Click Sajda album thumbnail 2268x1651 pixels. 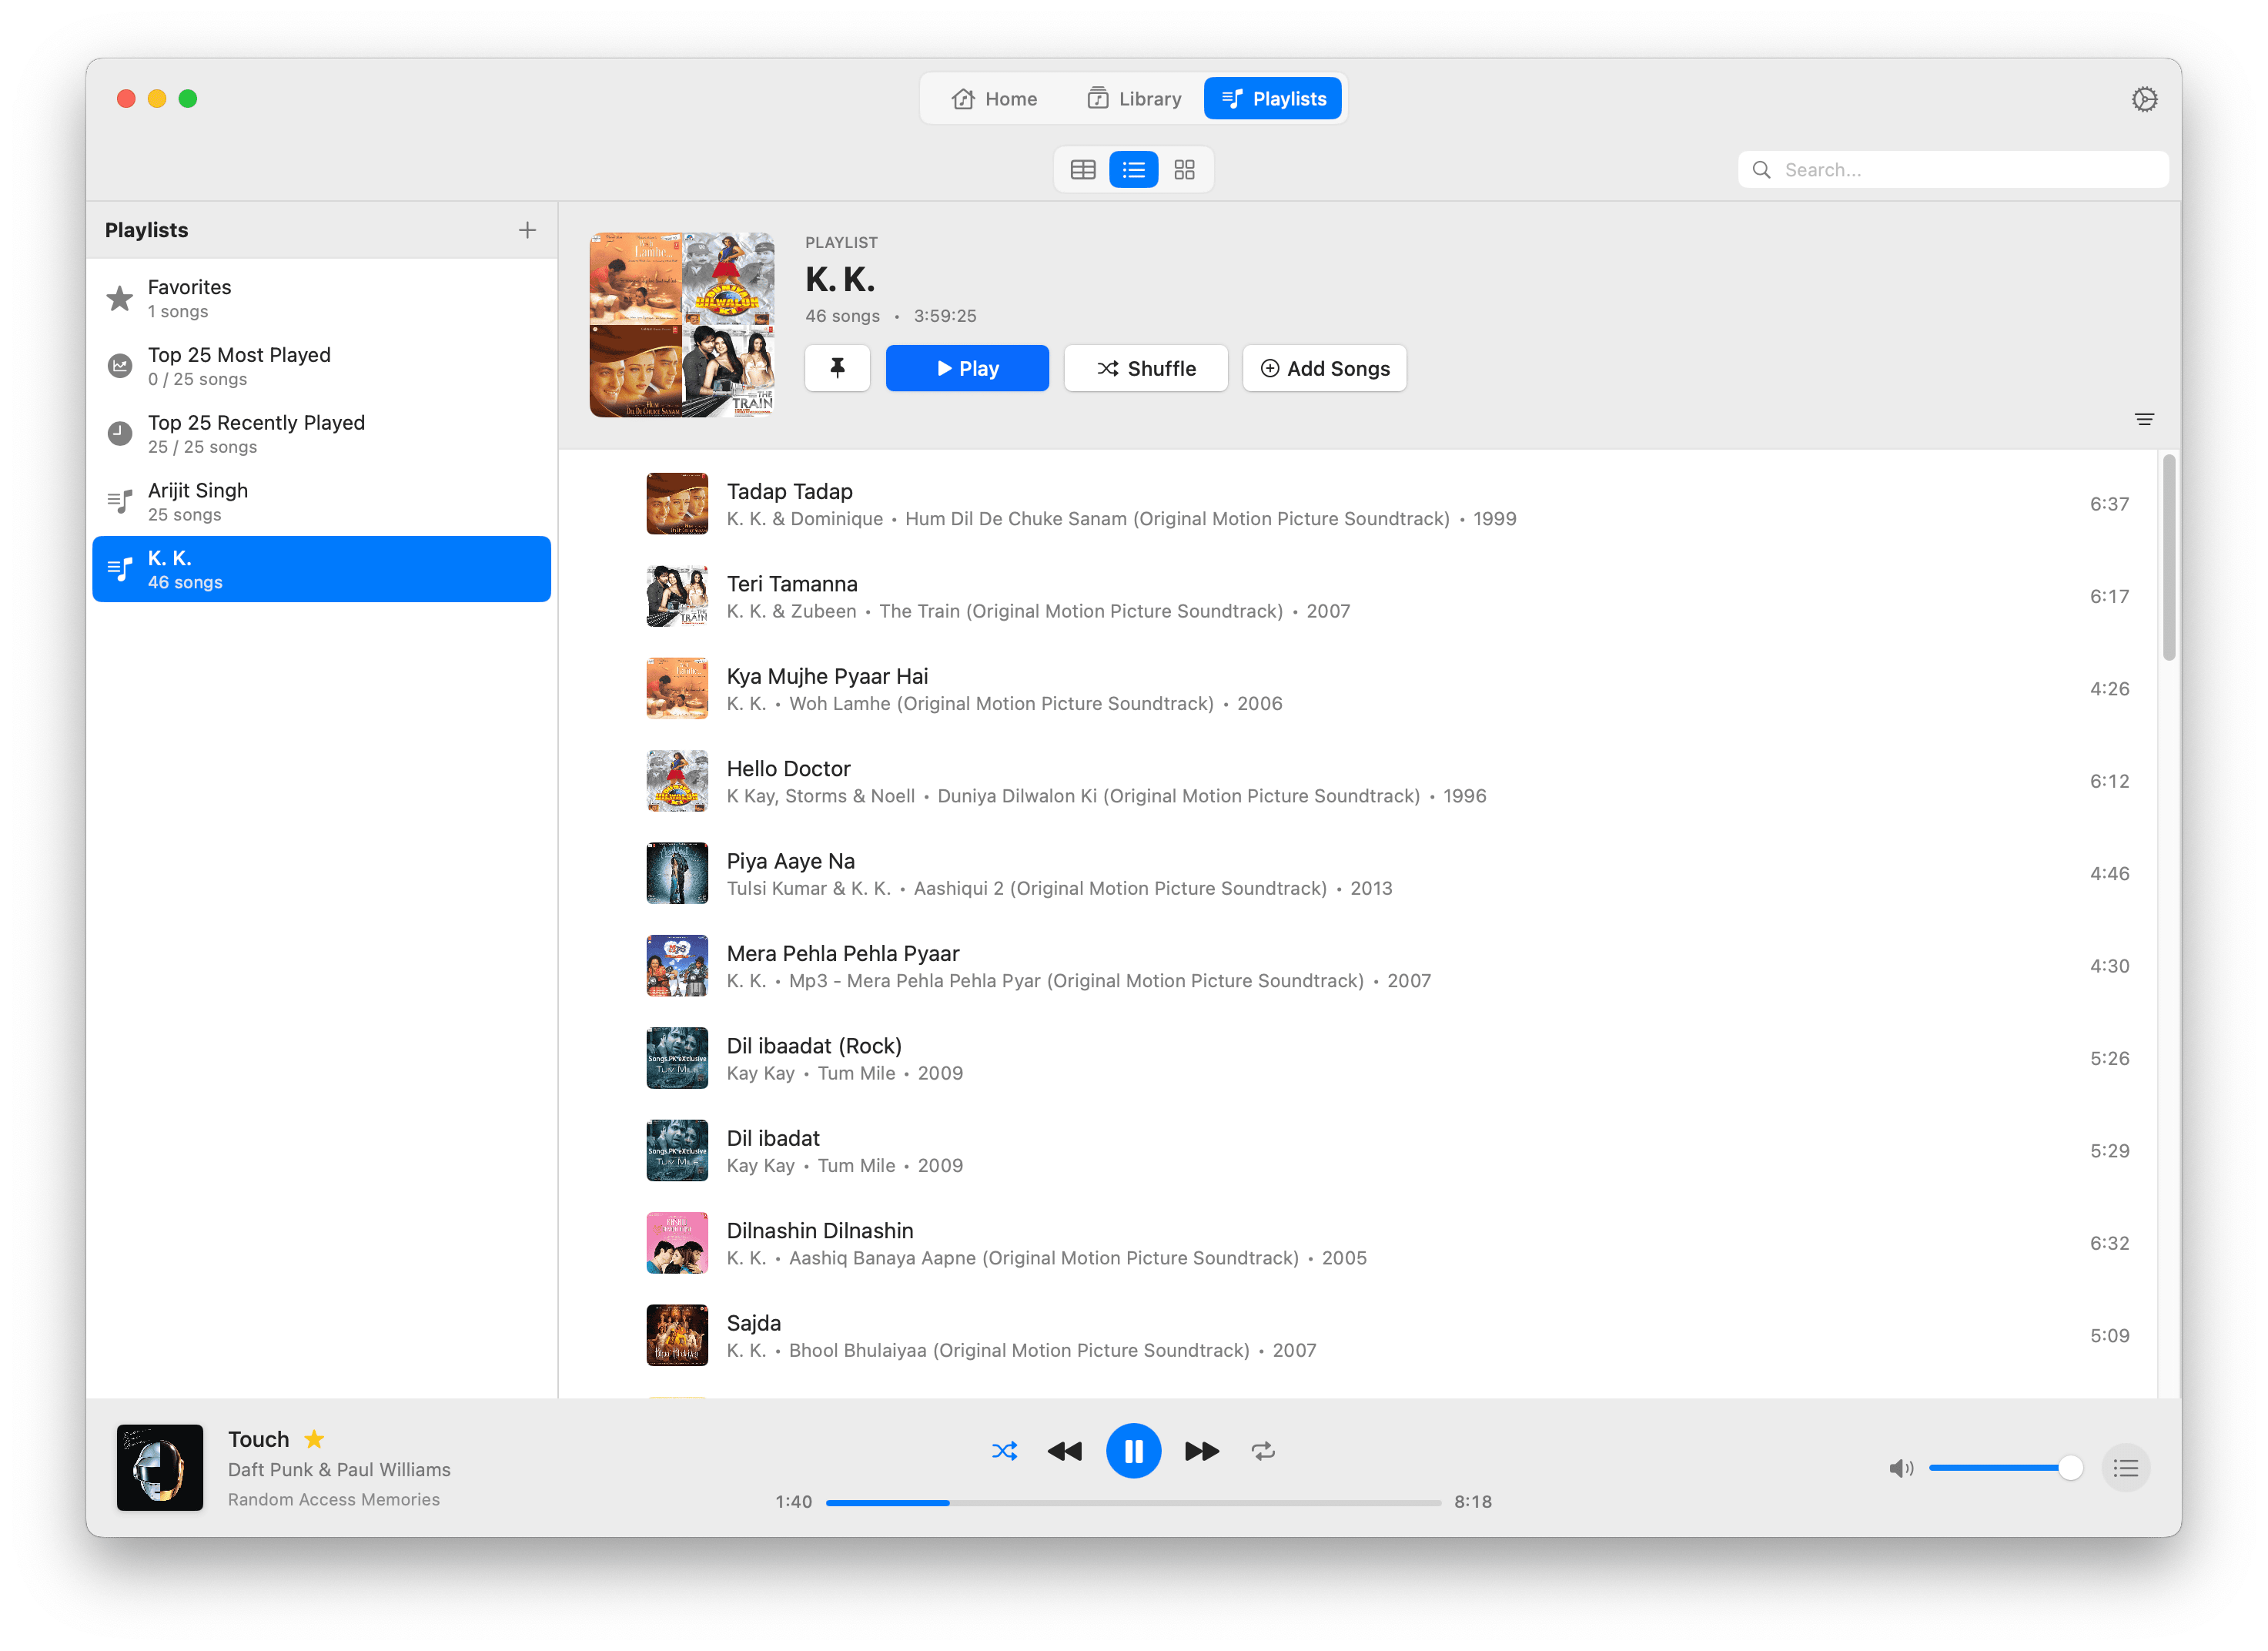click(x=677, y=1336)
